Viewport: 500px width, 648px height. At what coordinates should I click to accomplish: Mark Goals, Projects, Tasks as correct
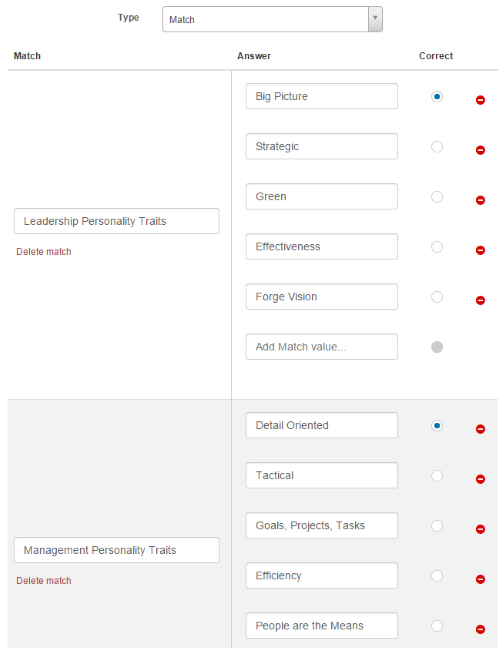(437, 526)
